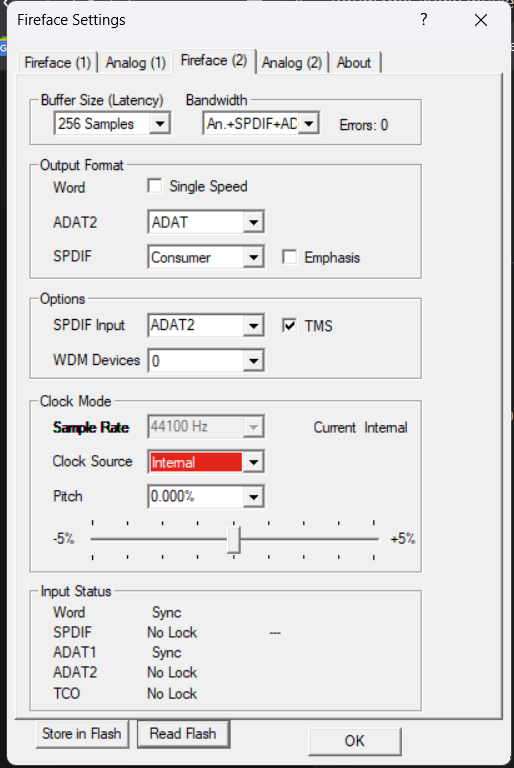Click Store in Flash button

tap(82, 734)
